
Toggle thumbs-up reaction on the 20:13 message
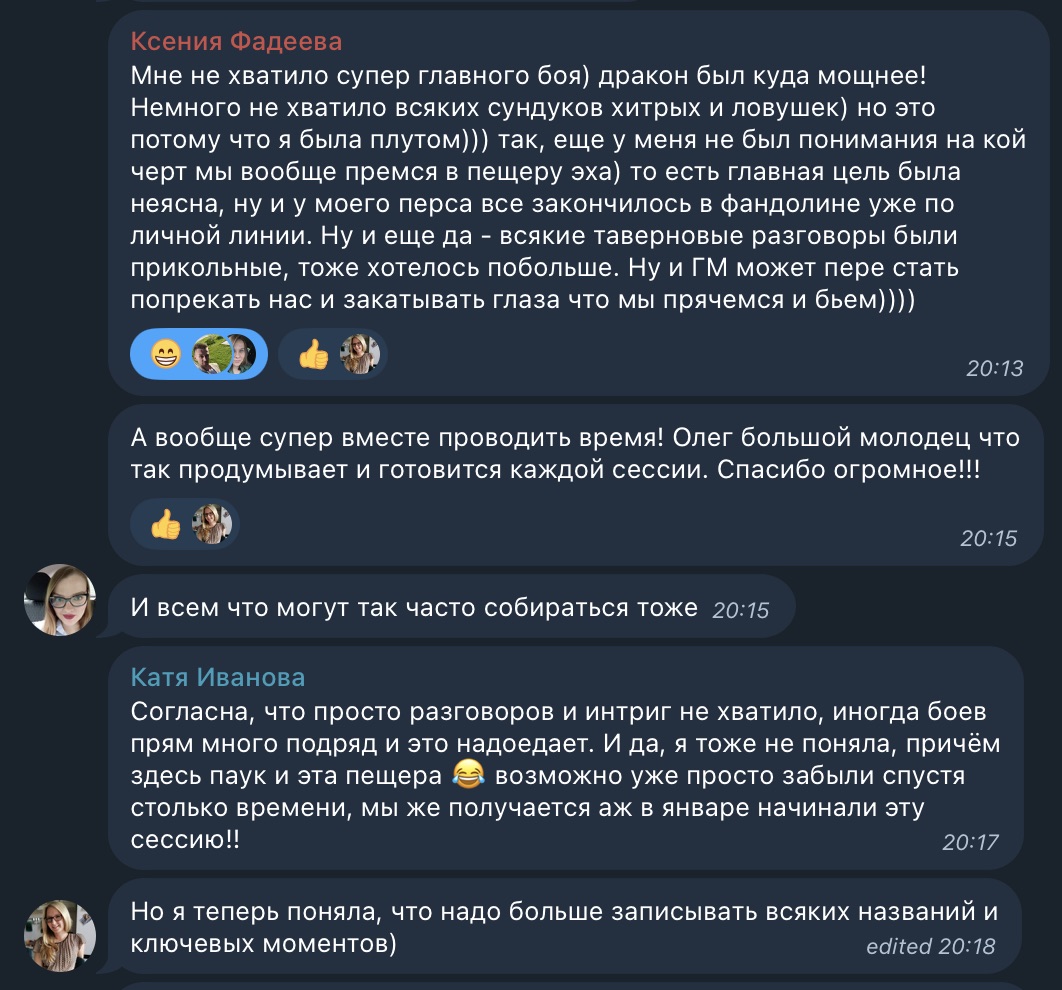333,354
